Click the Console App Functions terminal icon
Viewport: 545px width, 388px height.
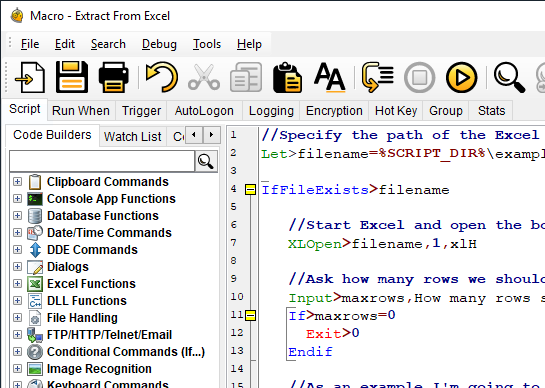[35, 199]
